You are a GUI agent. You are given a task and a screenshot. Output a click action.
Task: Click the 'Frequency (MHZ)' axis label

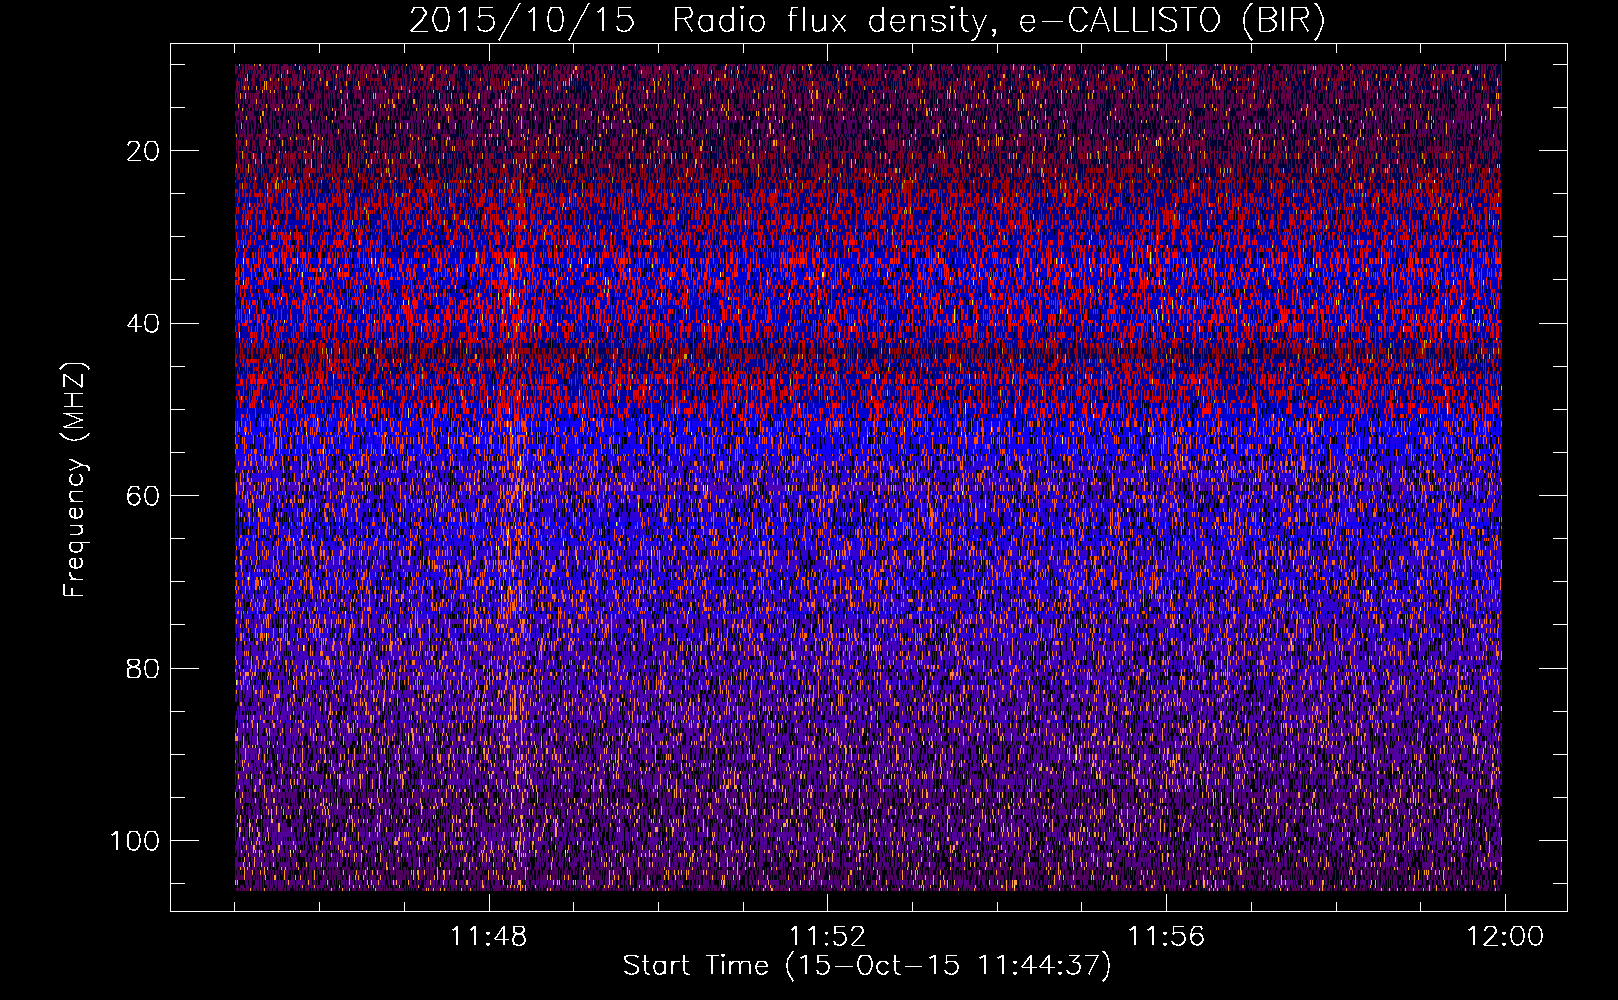click(75, 480)
